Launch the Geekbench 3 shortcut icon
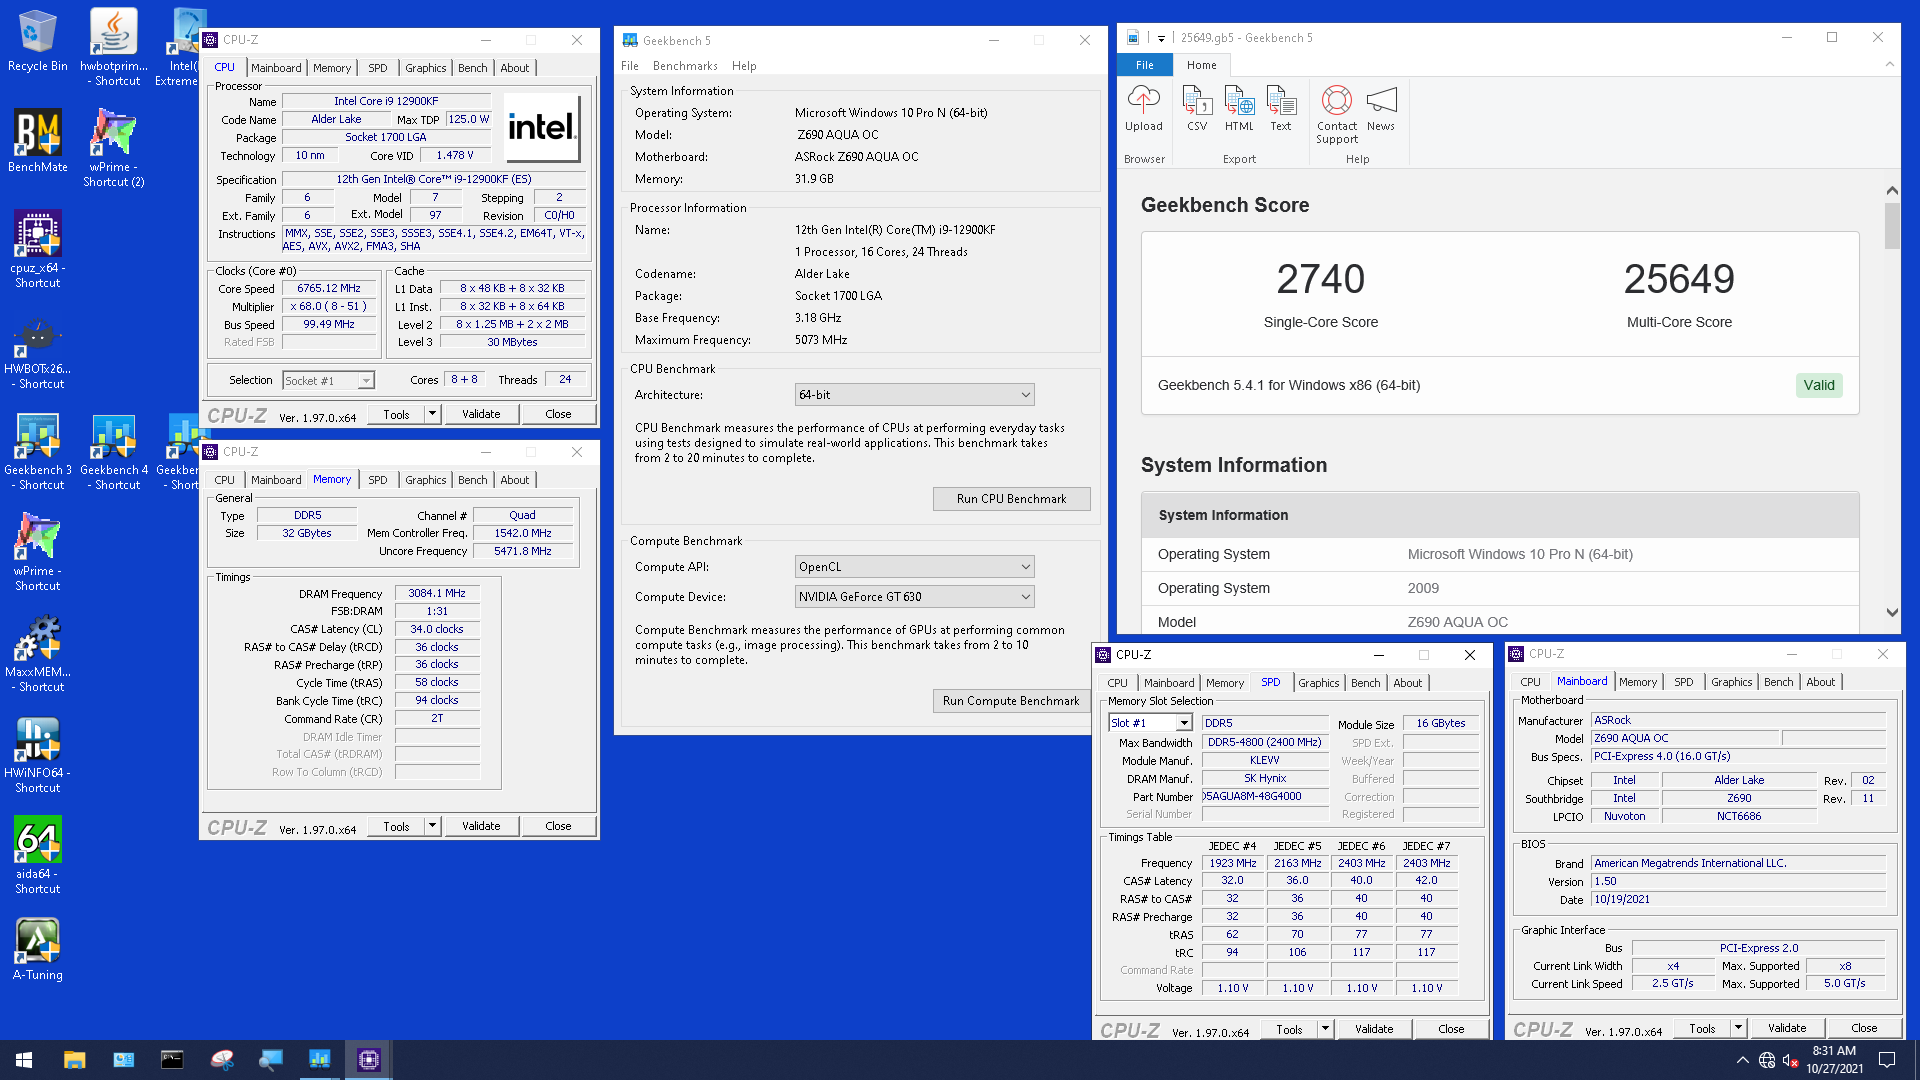This screenshot has height=1080, width=1920. [x=37, y=451]
